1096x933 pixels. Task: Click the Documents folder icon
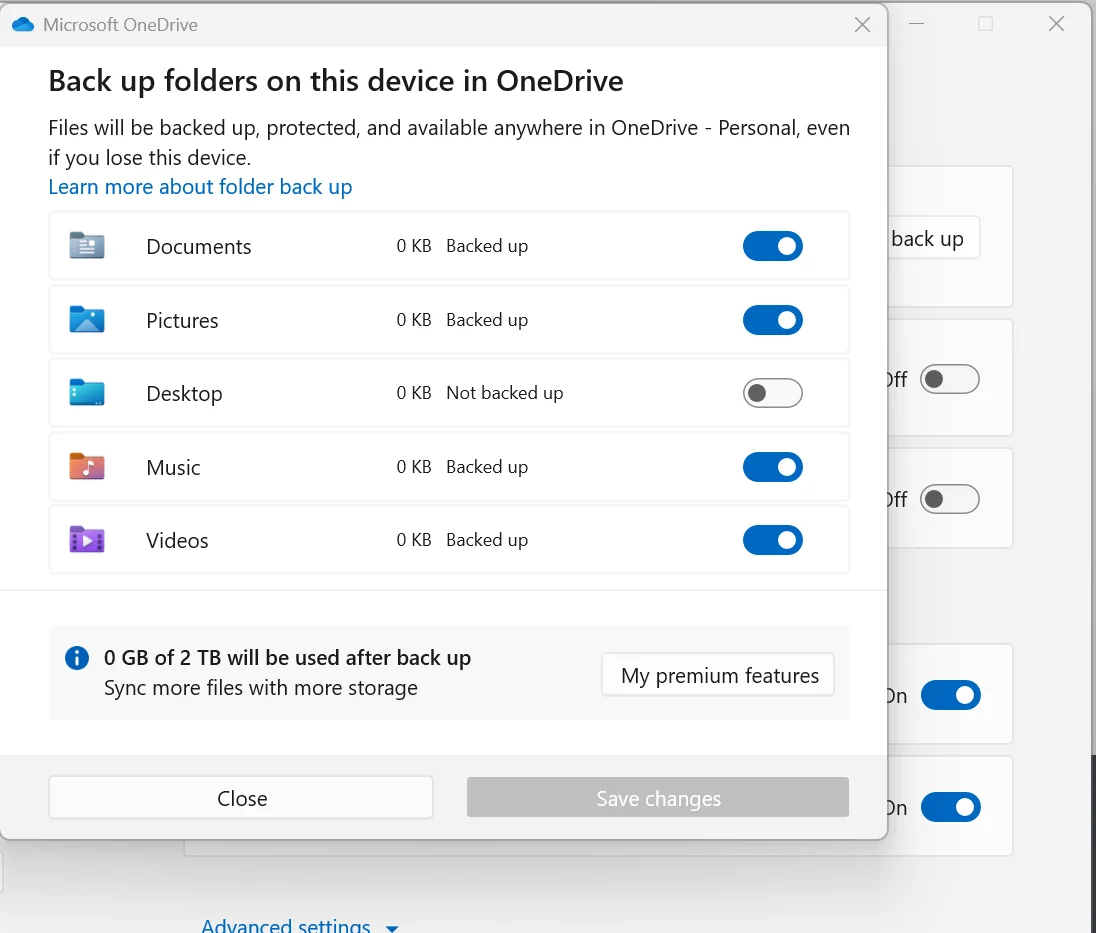[x=87, y=246]
